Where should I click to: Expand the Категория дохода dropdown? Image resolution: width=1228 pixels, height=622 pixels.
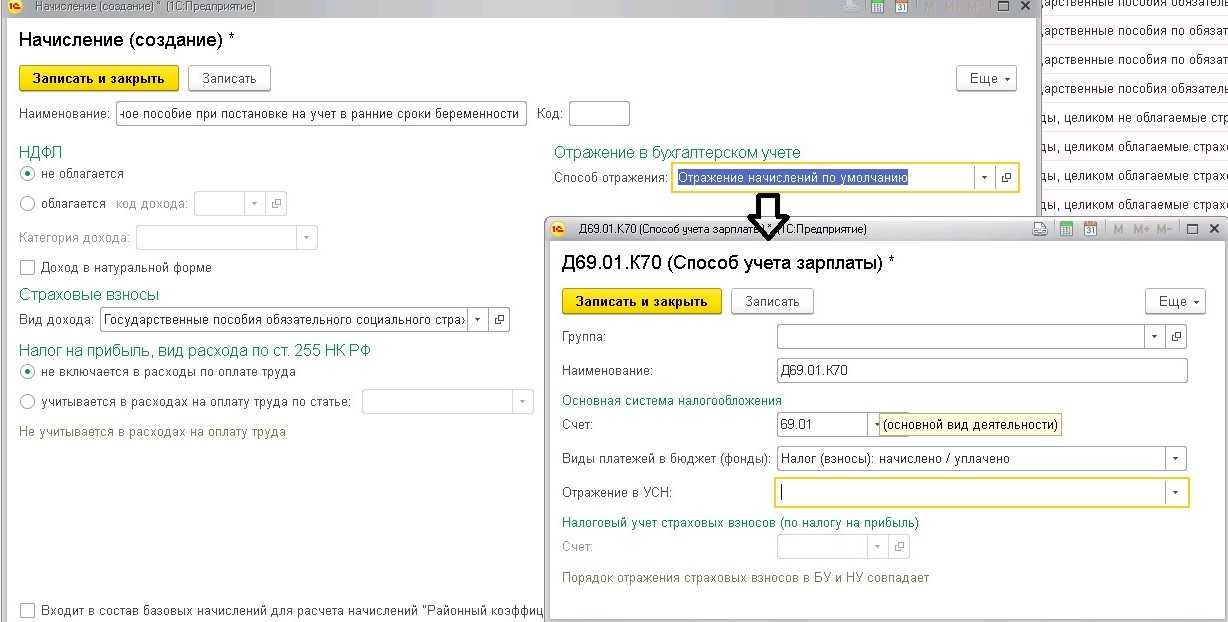click(x=307, y=238)
